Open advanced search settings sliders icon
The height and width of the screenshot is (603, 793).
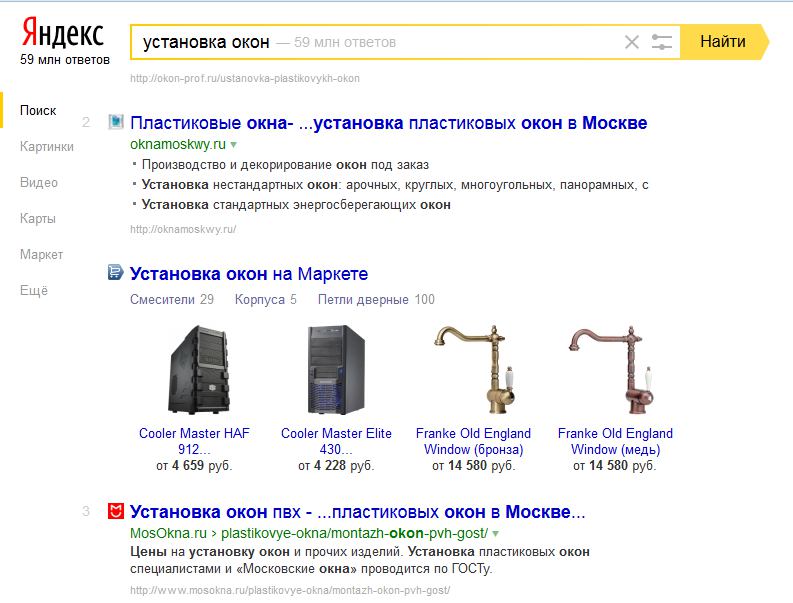click(662, 42)
